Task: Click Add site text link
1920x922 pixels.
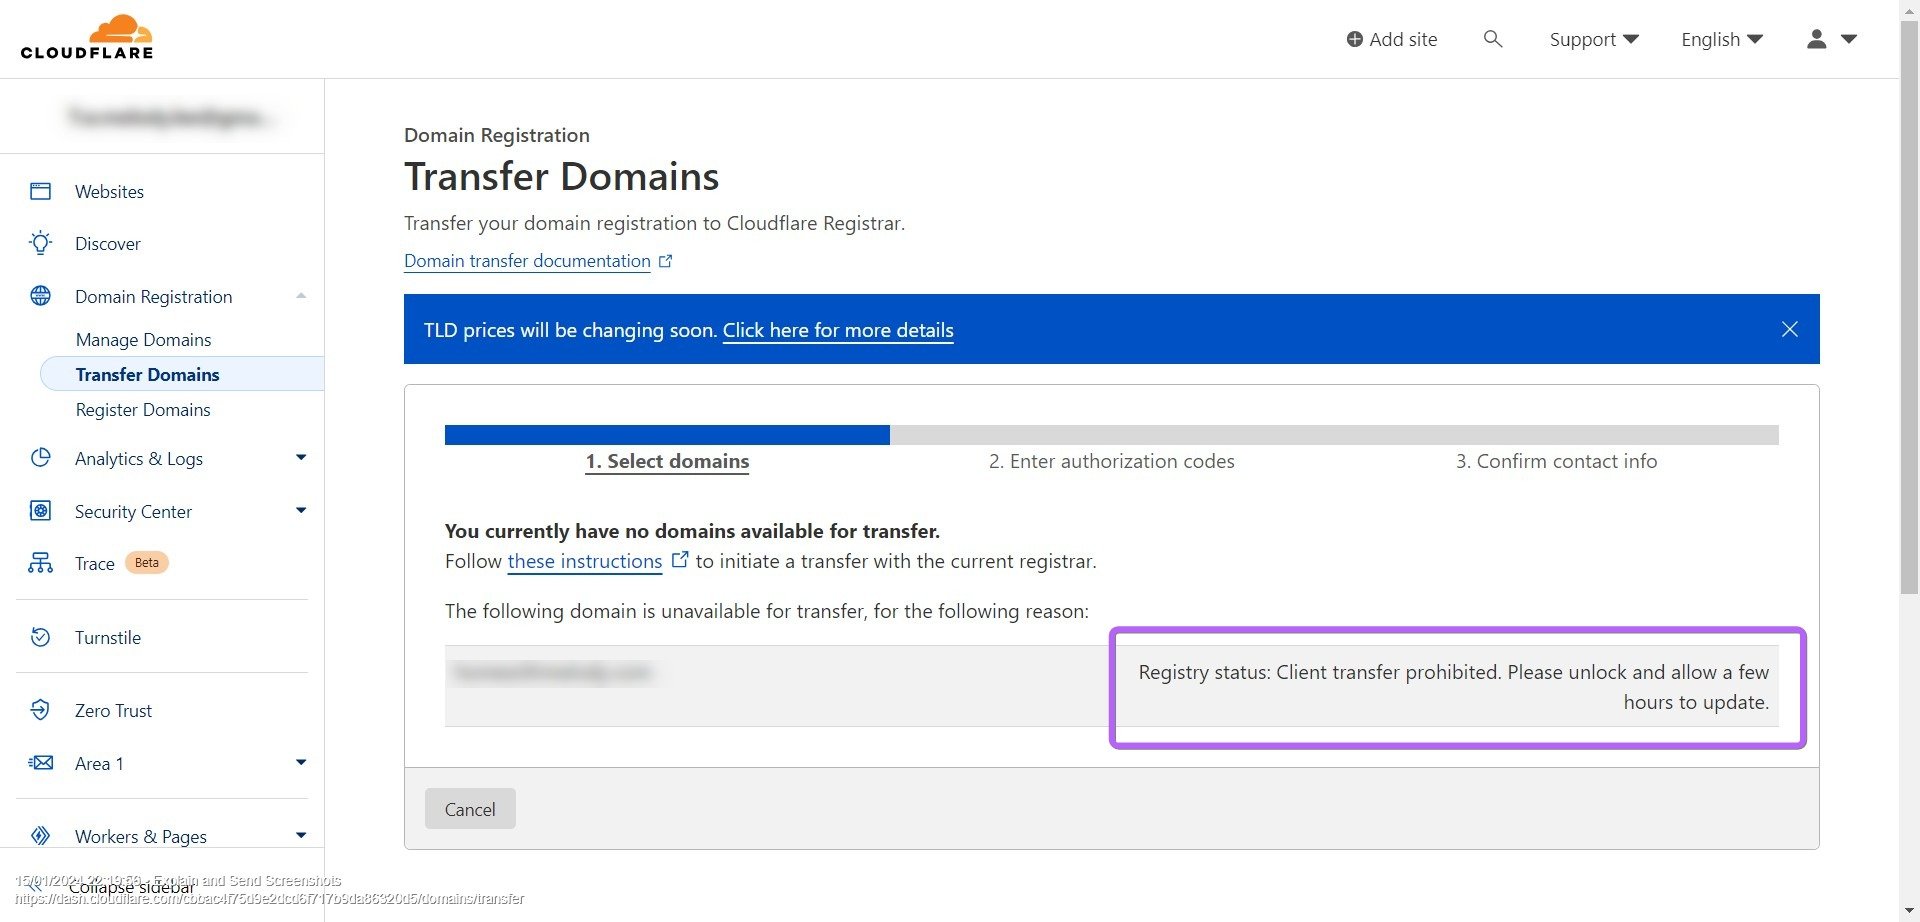Action: pyautogui.click(x=1403, y=39)
